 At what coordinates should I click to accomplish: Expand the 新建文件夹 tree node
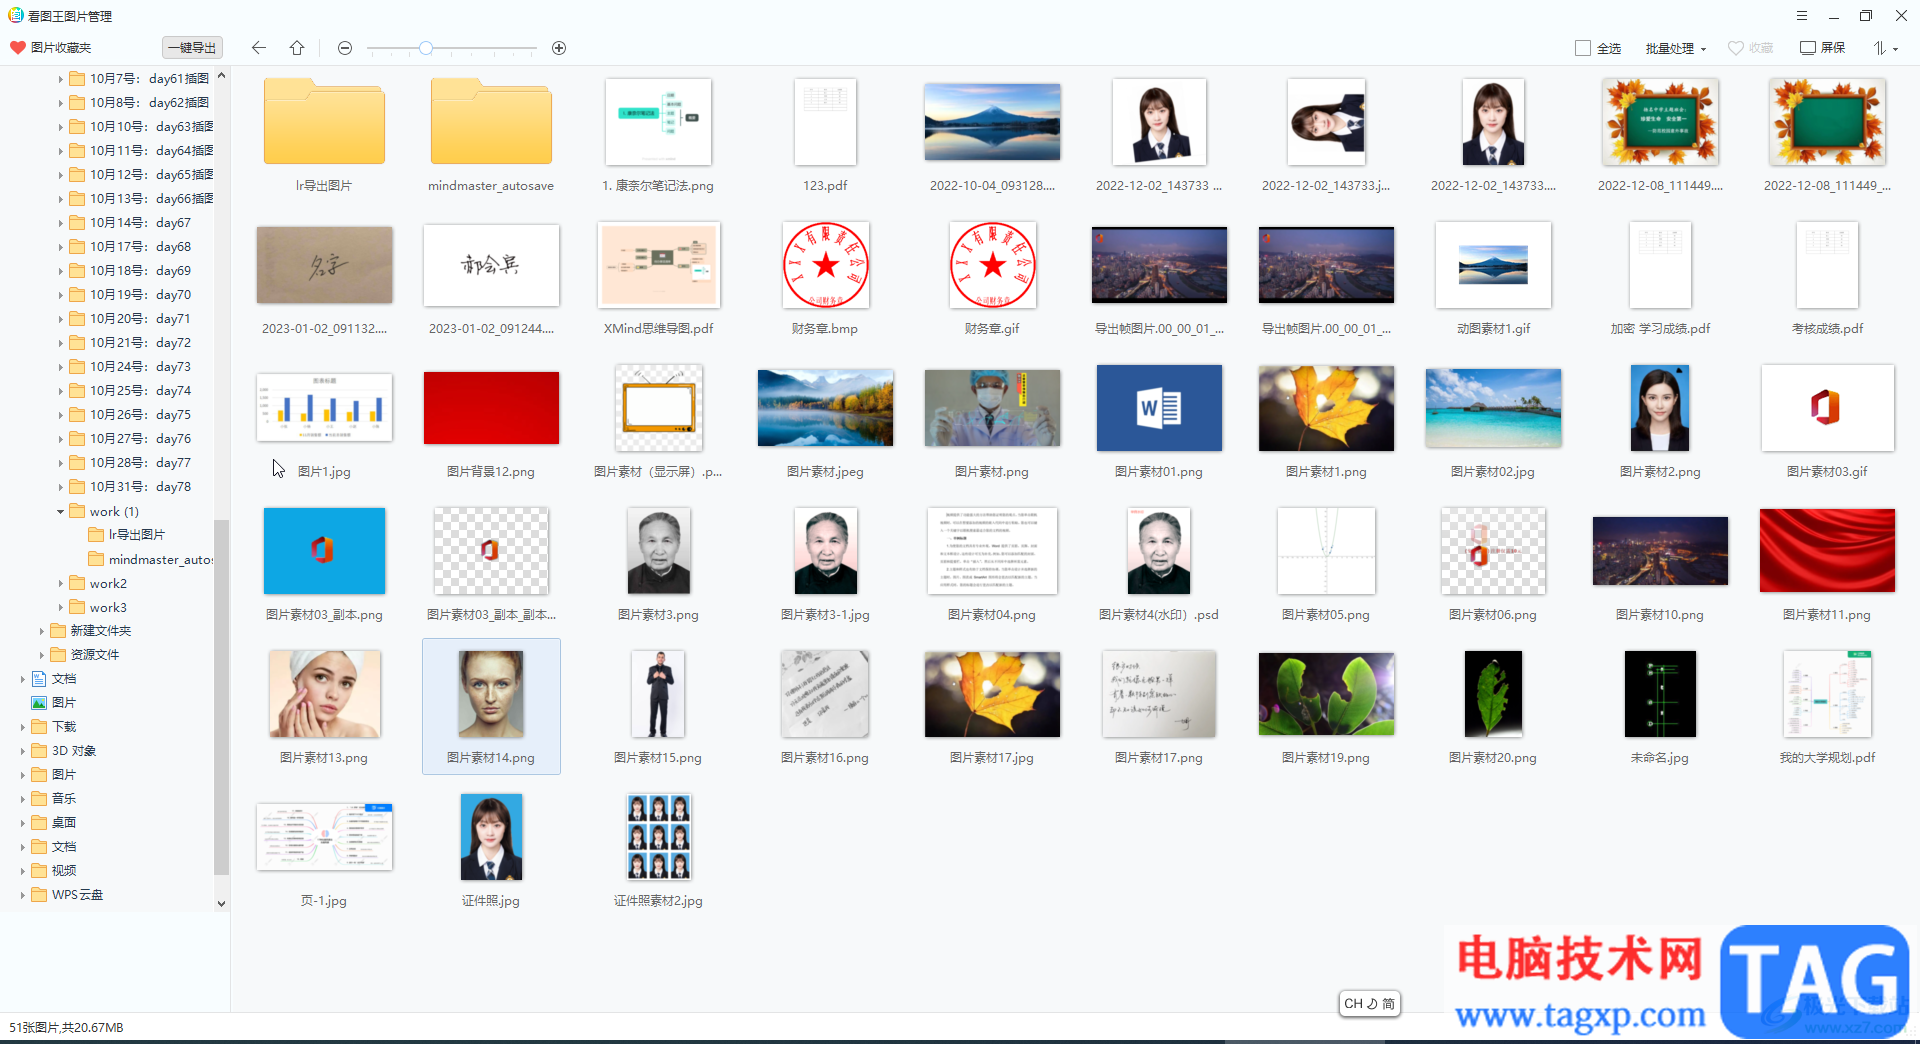(41, 631)
